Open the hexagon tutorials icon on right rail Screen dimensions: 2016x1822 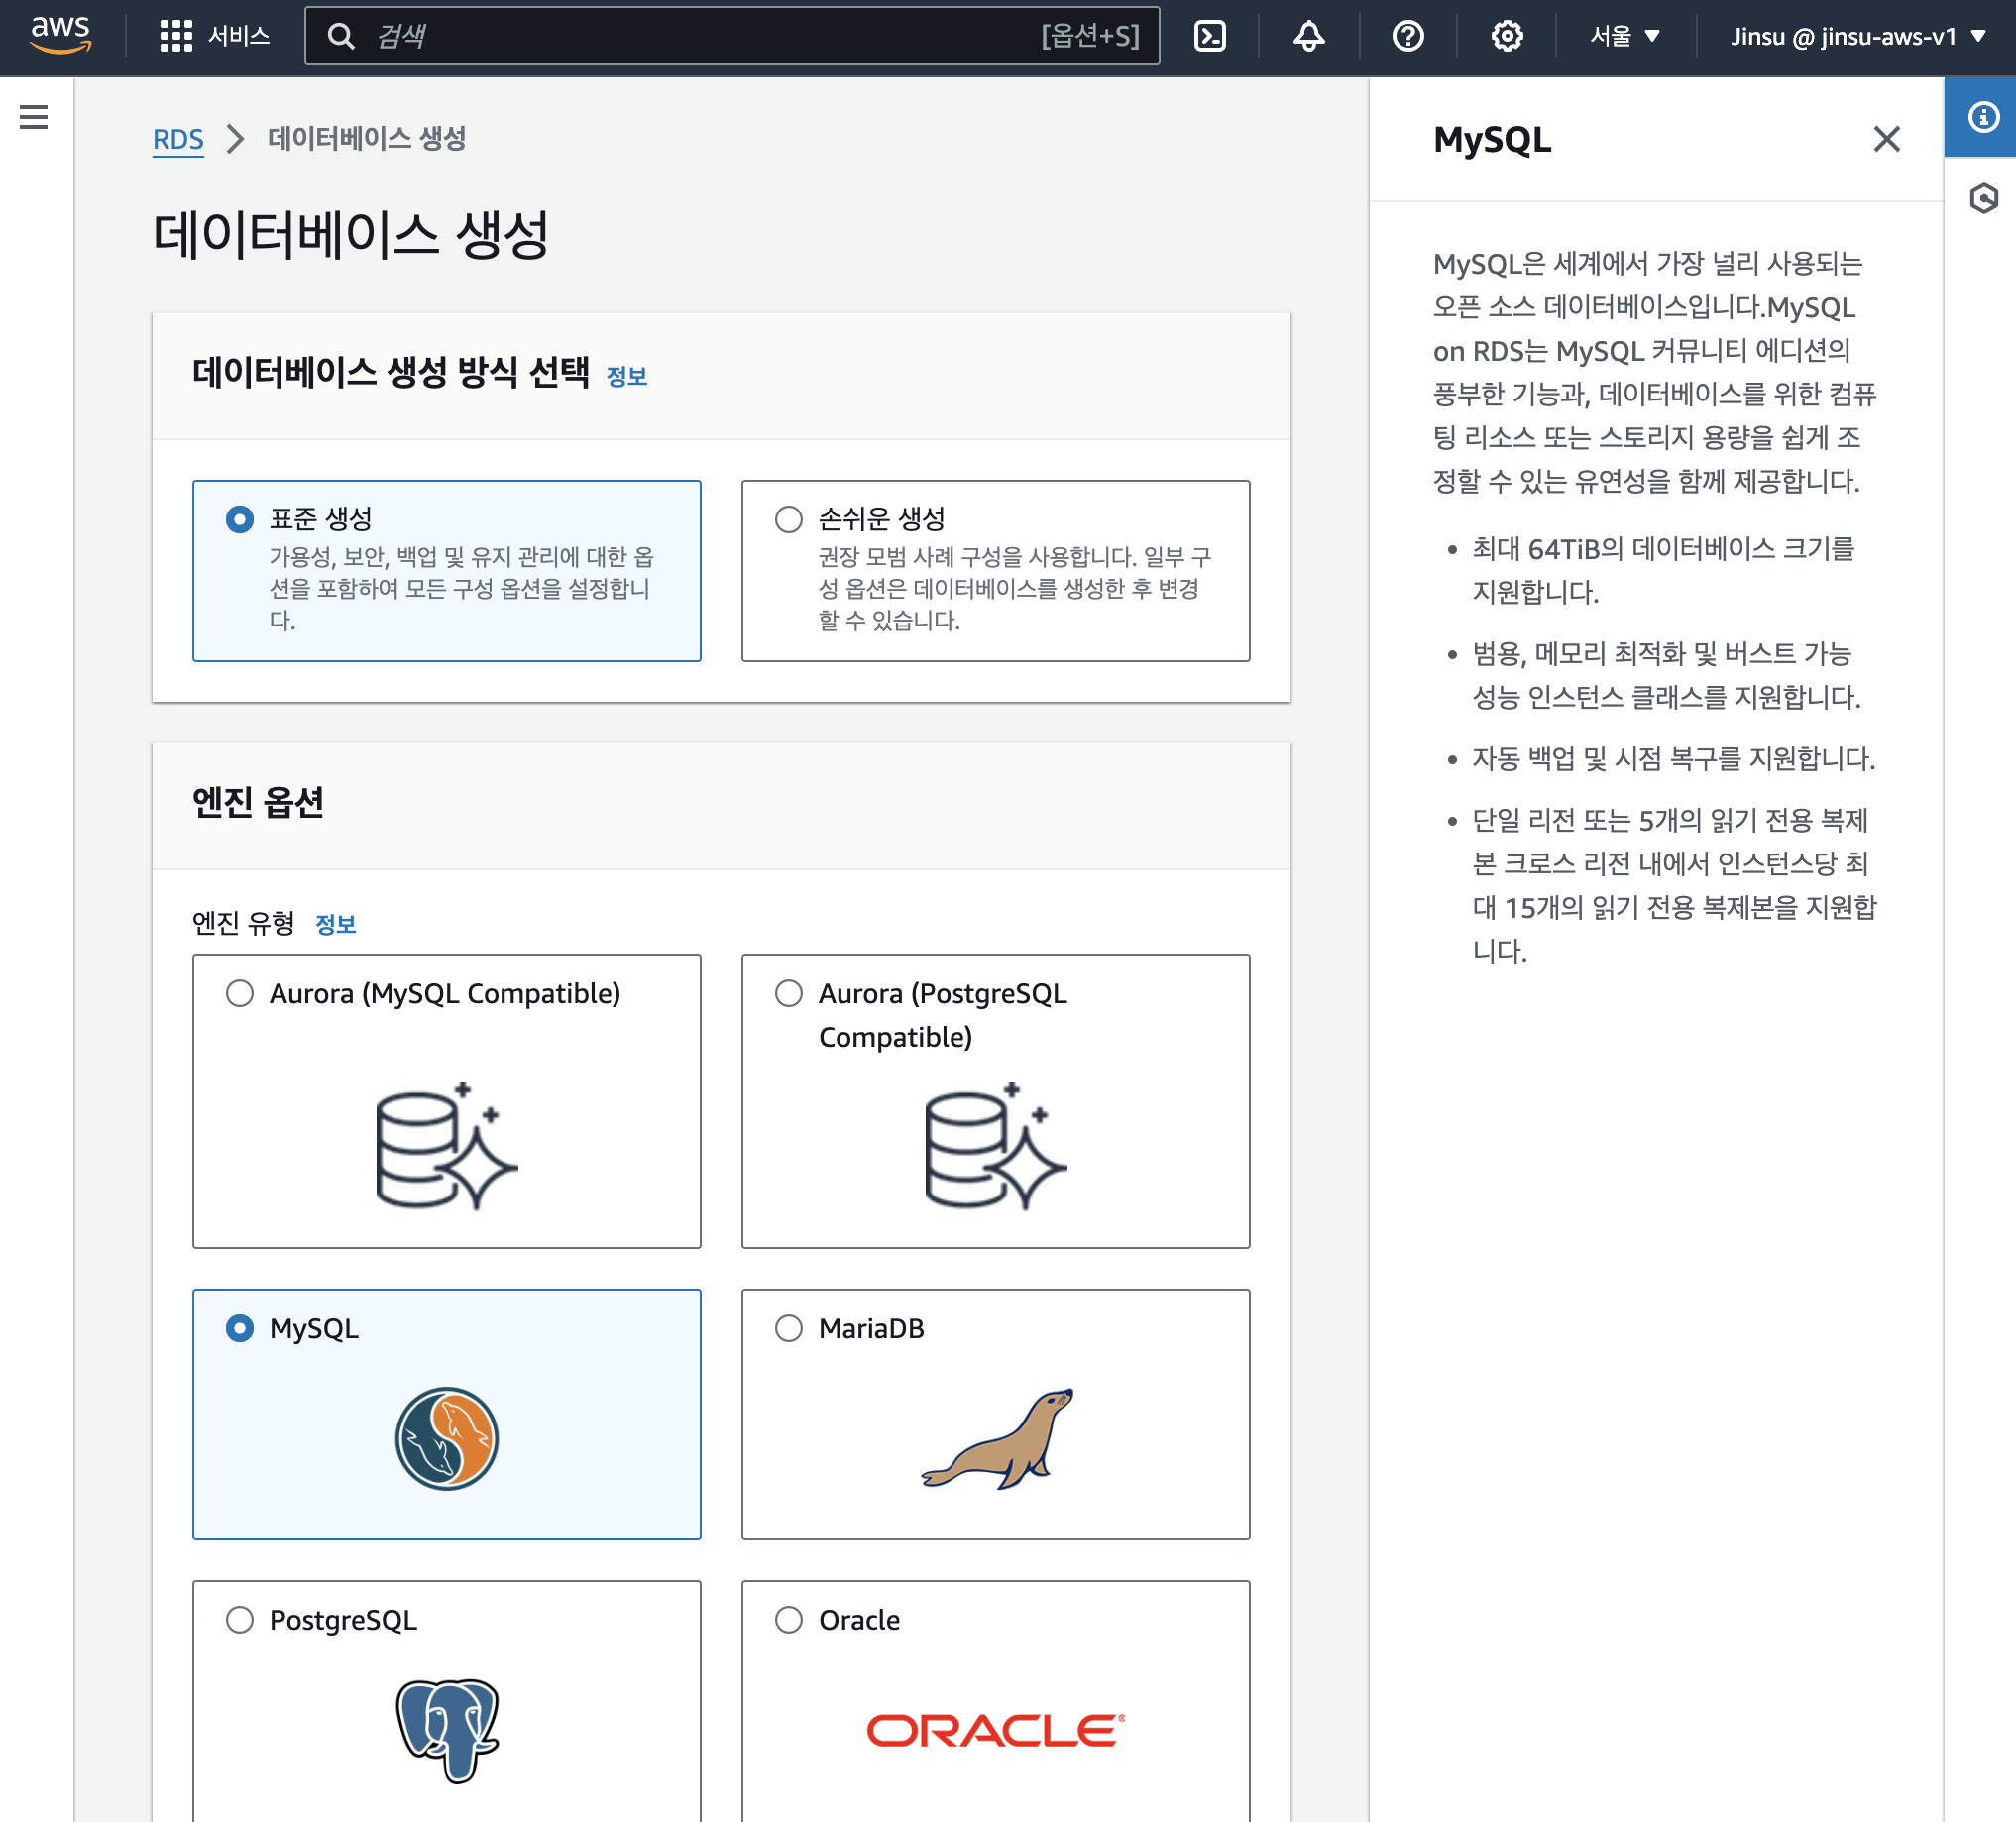point(1983,198)
